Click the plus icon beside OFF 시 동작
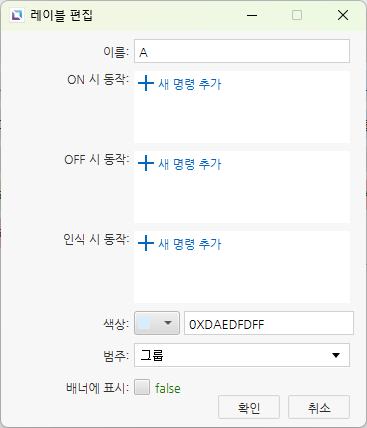Image resolution: width=367 pixels, height=428 pixels. (x=146, y=163)
